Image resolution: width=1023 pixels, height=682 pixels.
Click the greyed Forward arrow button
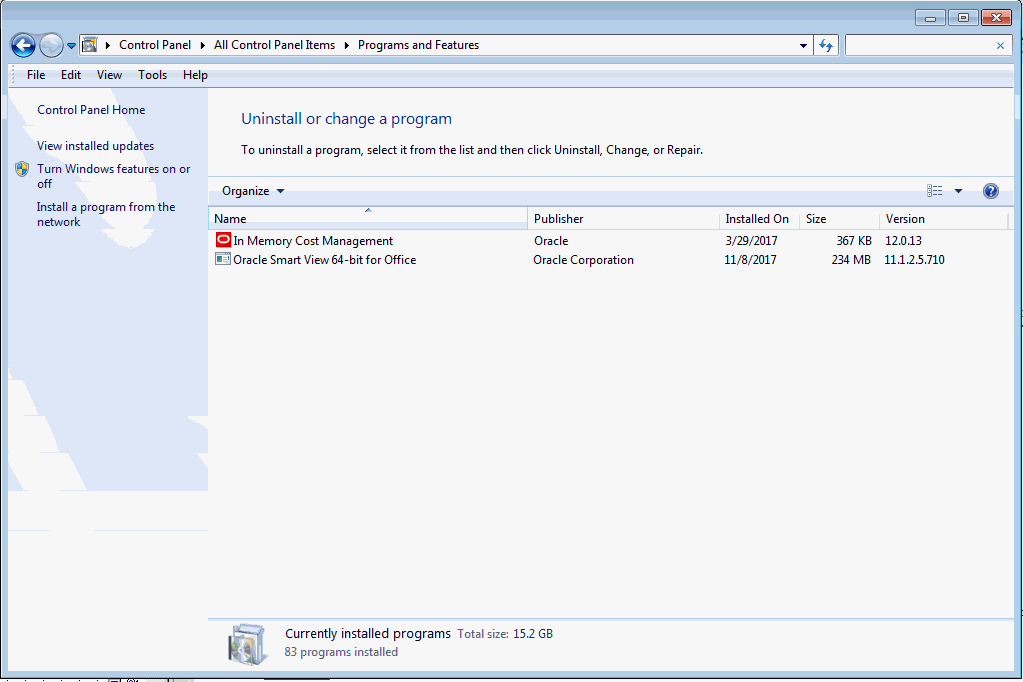click(x=51, y=45)
